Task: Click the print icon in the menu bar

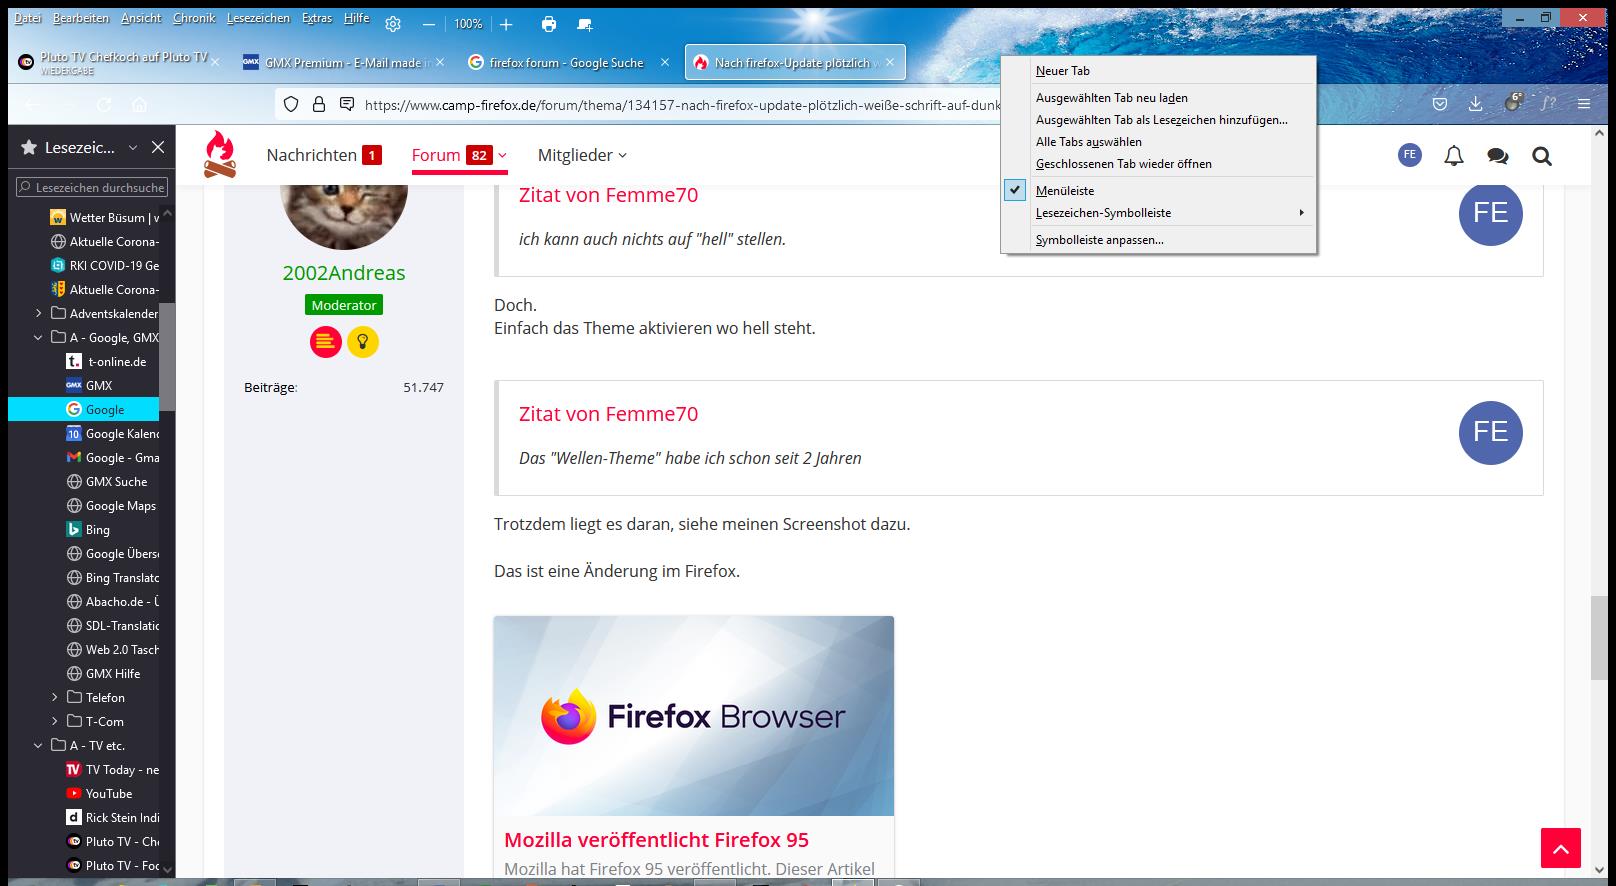Action: click(x=548, y=24)
